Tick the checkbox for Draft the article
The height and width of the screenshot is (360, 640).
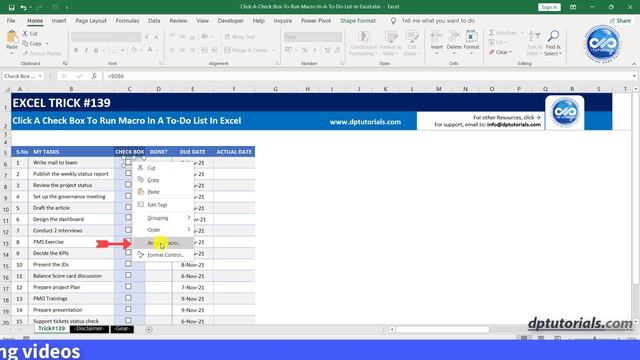pyautogui.click(x=128, y=207)
